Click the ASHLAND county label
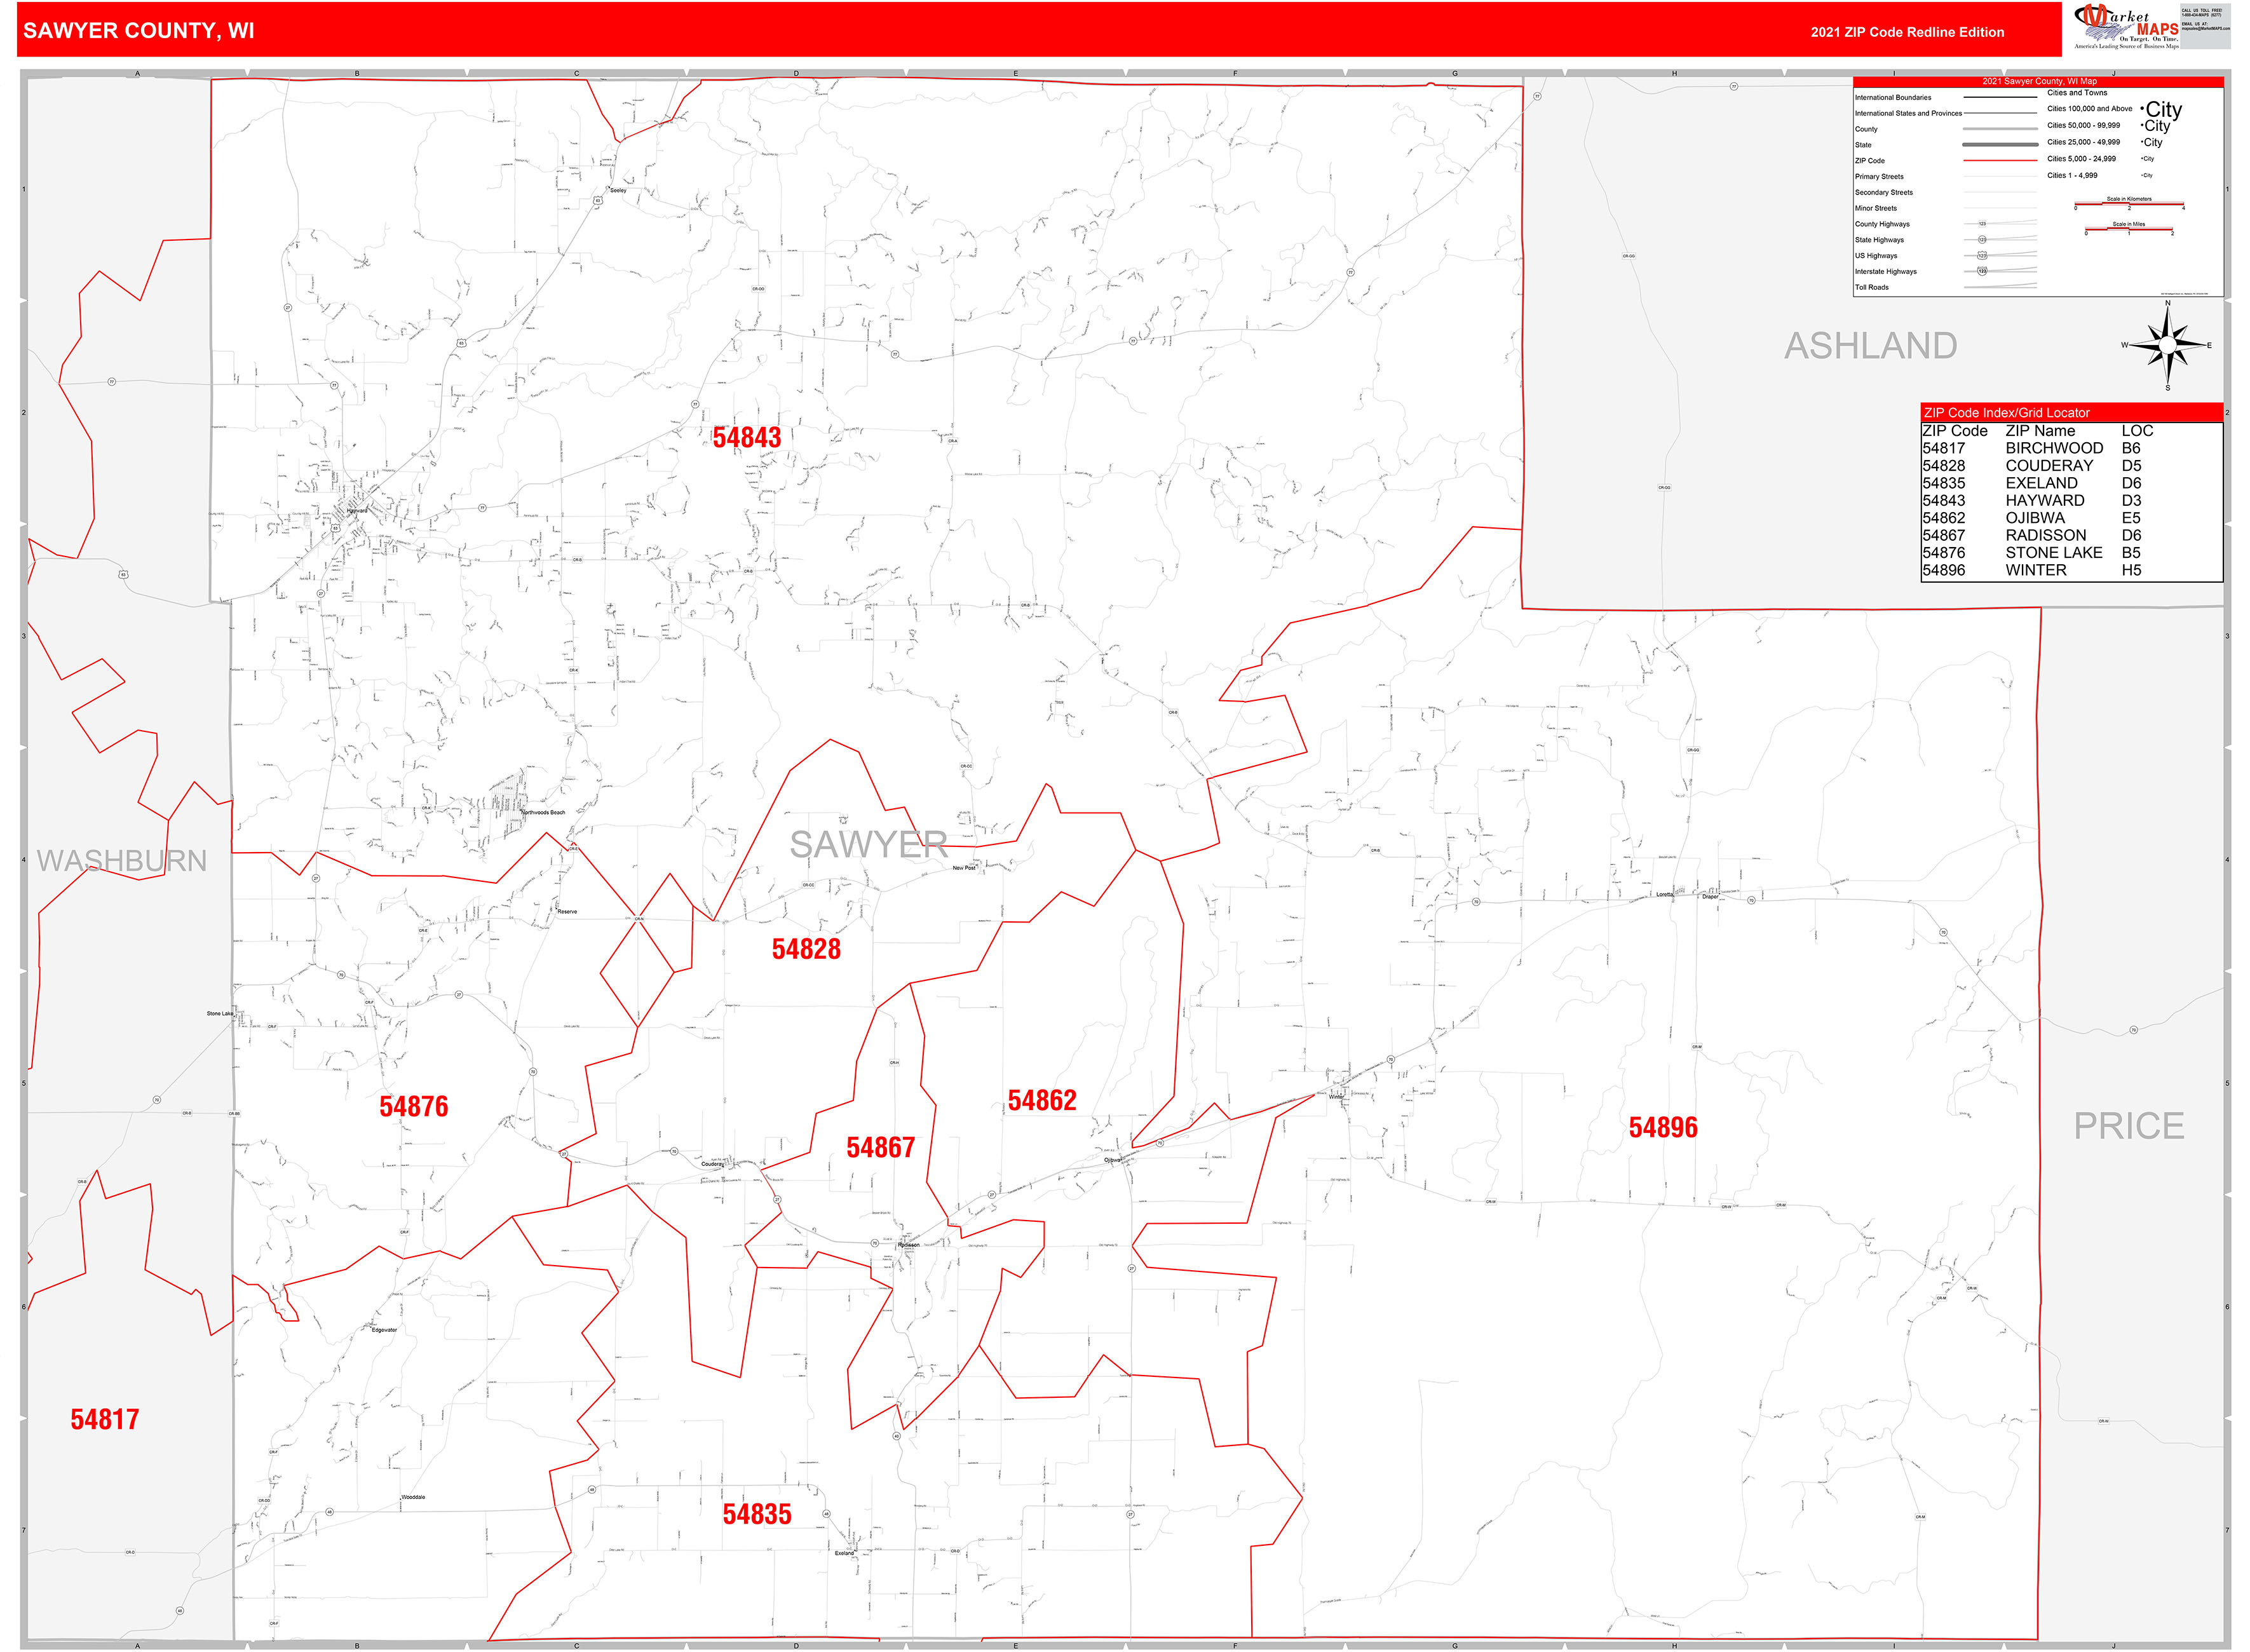This screenshot has width=2250, height=1652. pos(1870,346)
